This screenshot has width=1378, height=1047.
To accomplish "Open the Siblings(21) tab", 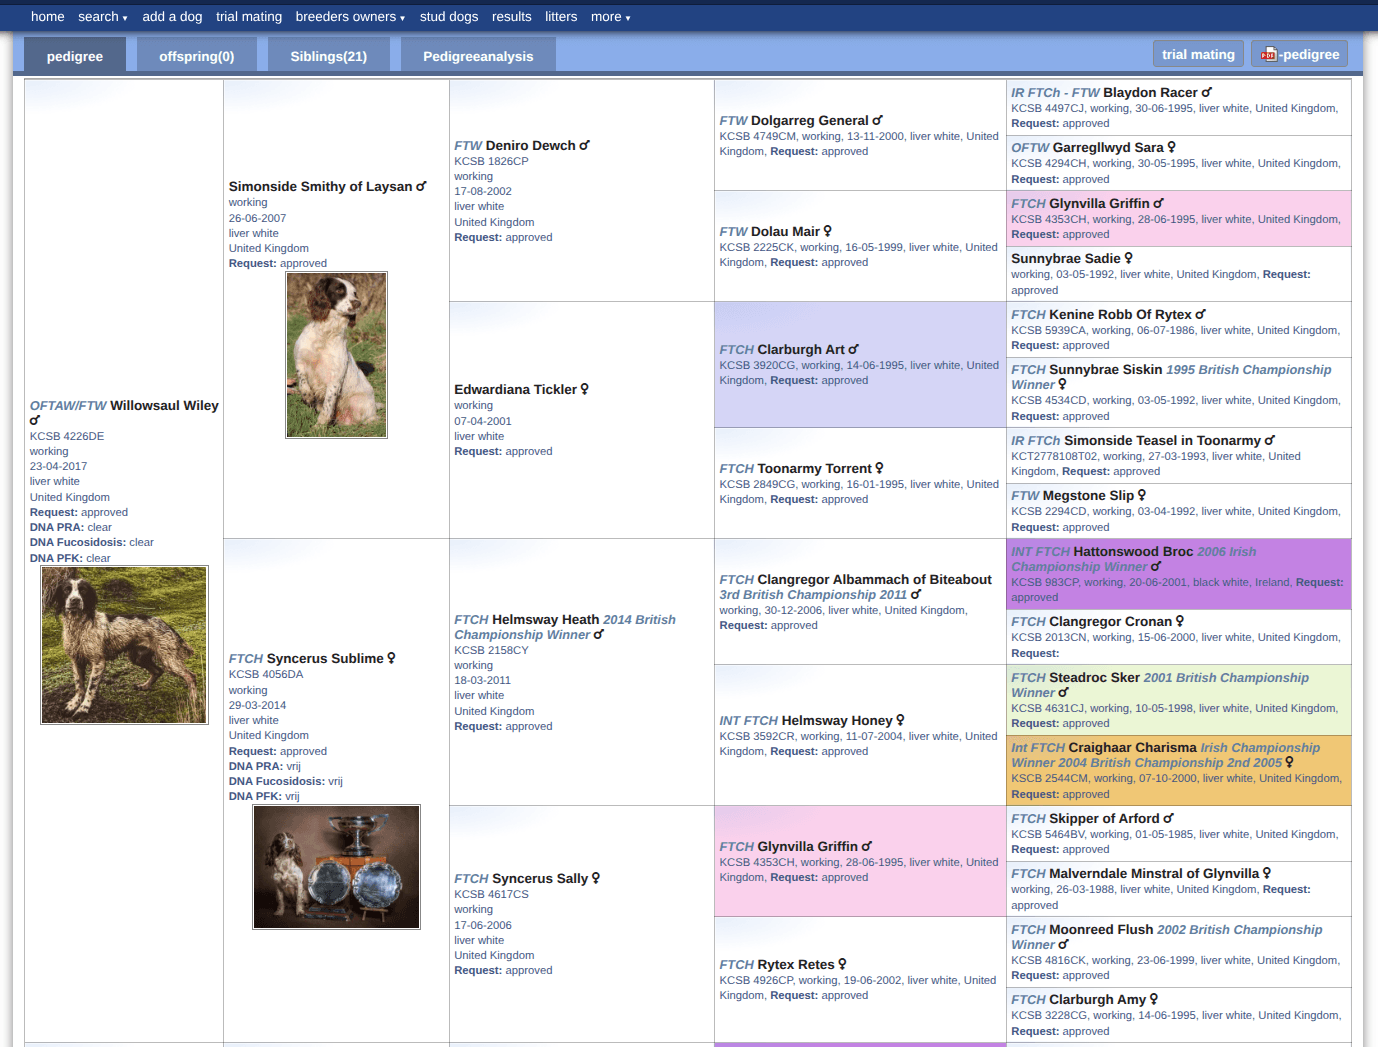I will [329, 56].
